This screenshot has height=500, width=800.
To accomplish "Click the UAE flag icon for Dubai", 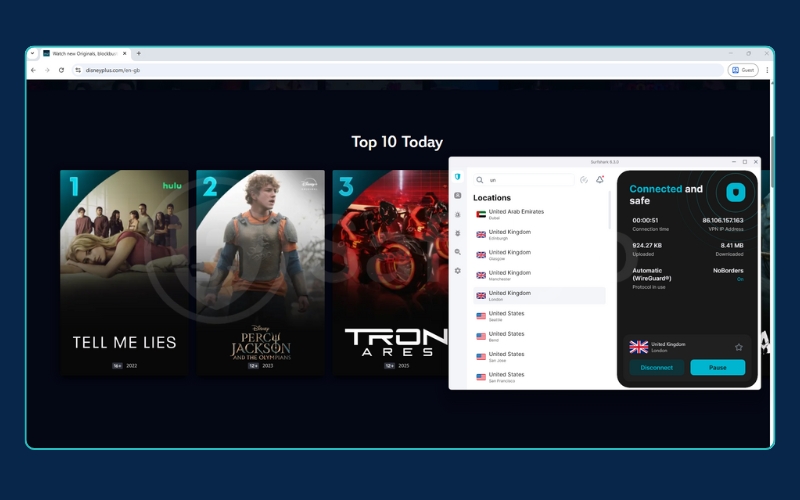I will [x=481, y=214].
